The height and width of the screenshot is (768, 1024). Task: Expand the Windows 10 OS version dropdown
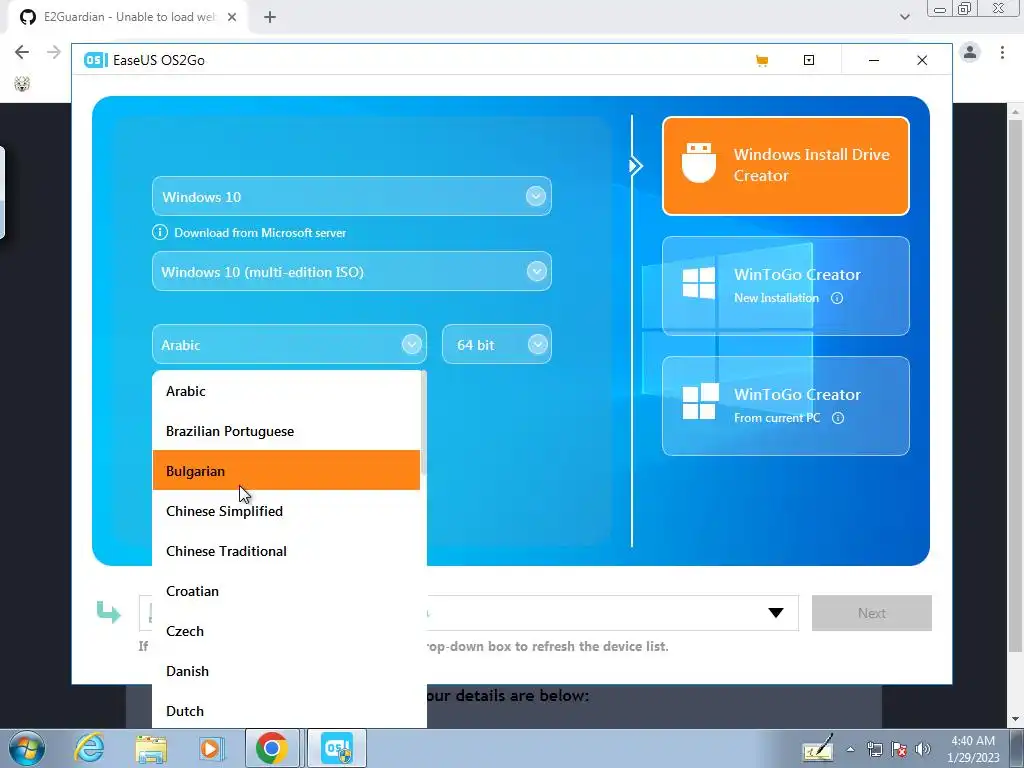(536, 196)
